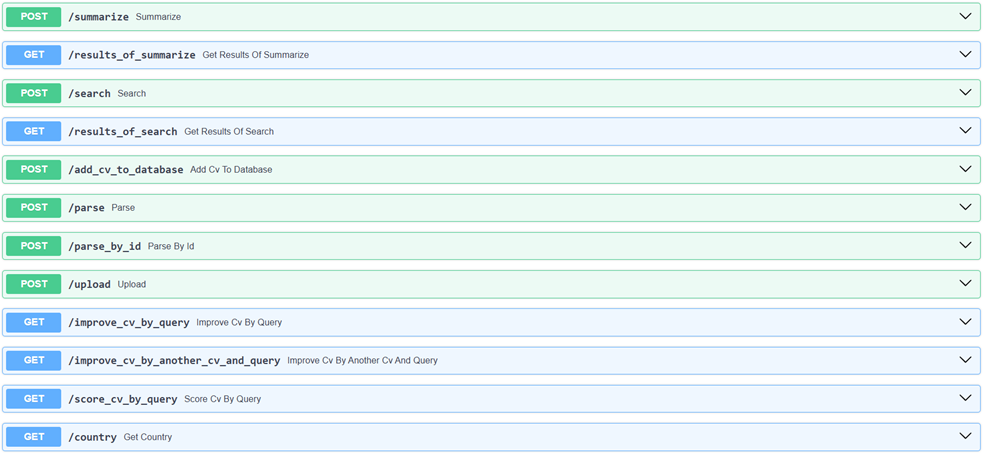Open the /parse path link
Image resolution: width=984 pixels, height=455 pixels.
coord(86,208)
